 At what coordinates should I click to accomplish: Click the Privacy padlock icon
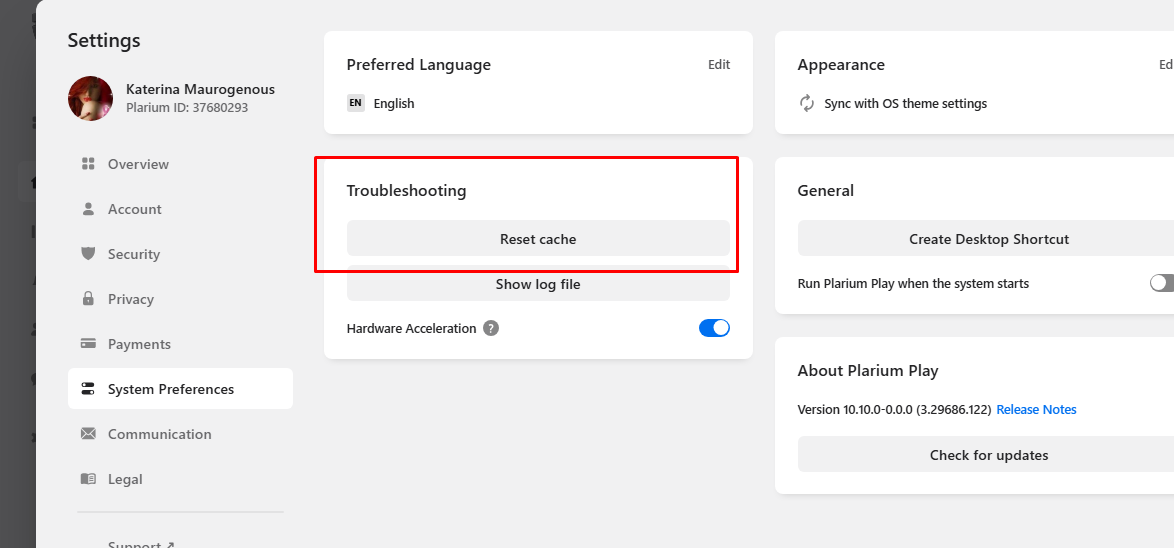tap(88, 299)
